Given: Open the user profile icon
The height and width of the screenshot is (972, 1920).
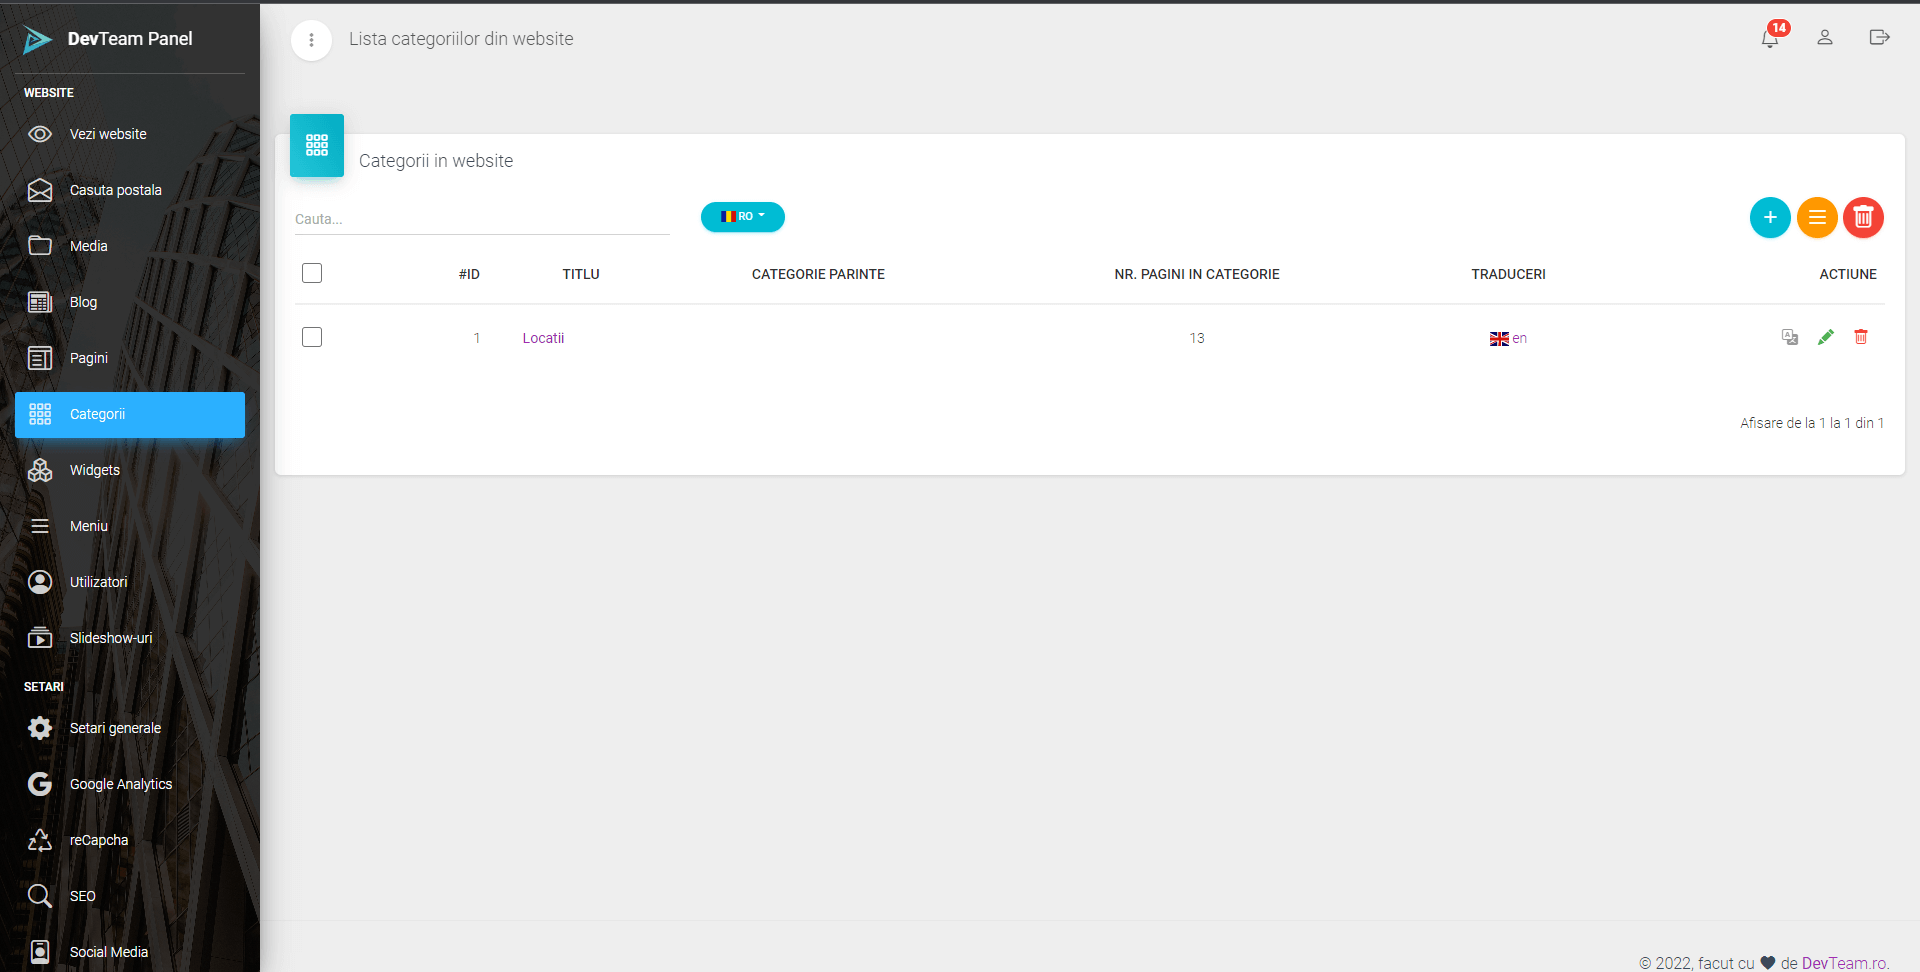Looking at the screenshot, I should click(1824, 38).
